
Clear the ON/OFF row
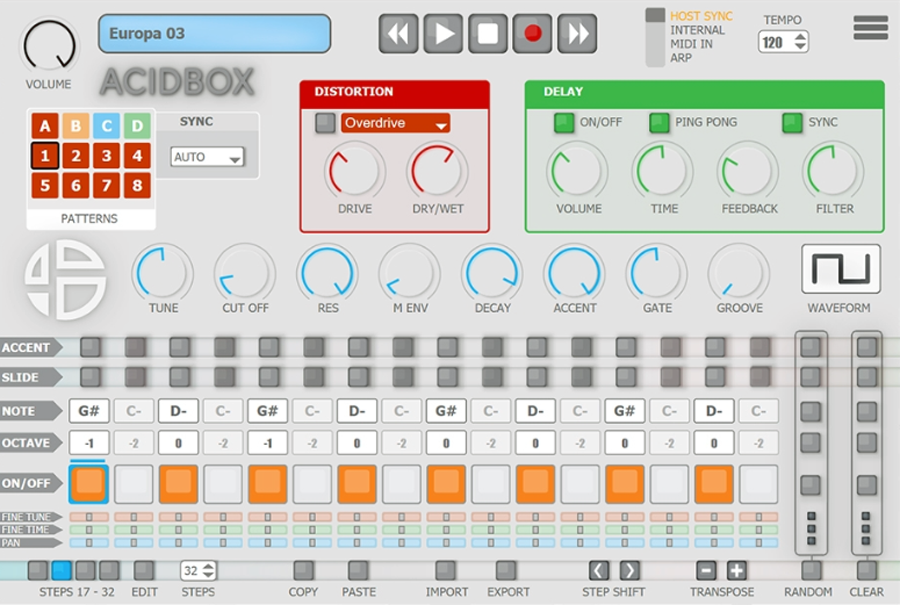867,485
